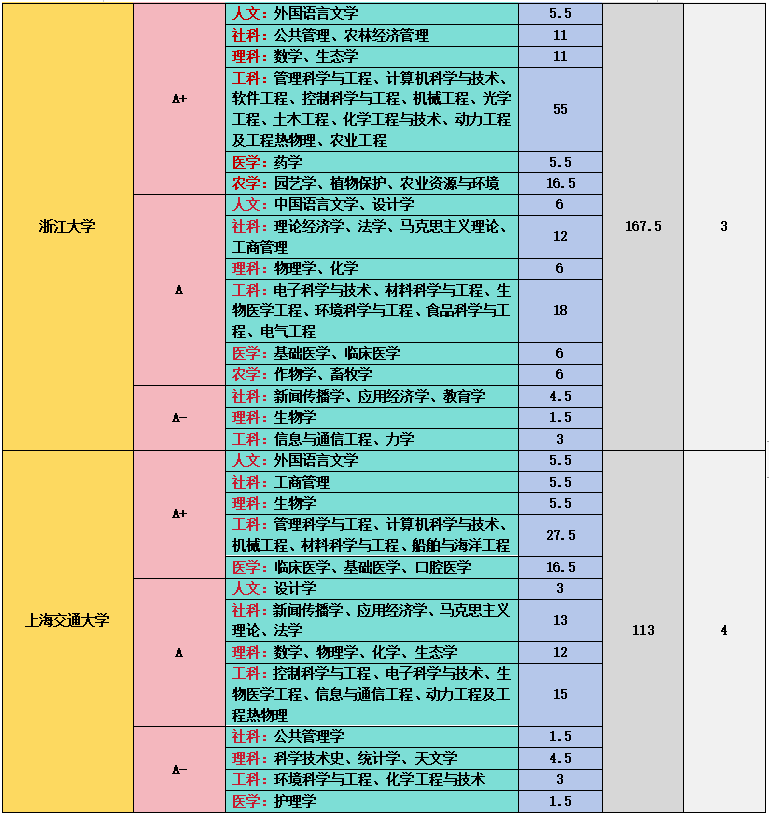Select the 上海交通大学 merged cell
The height and width of the screenshot is (813, 769).
coord(68,631)
